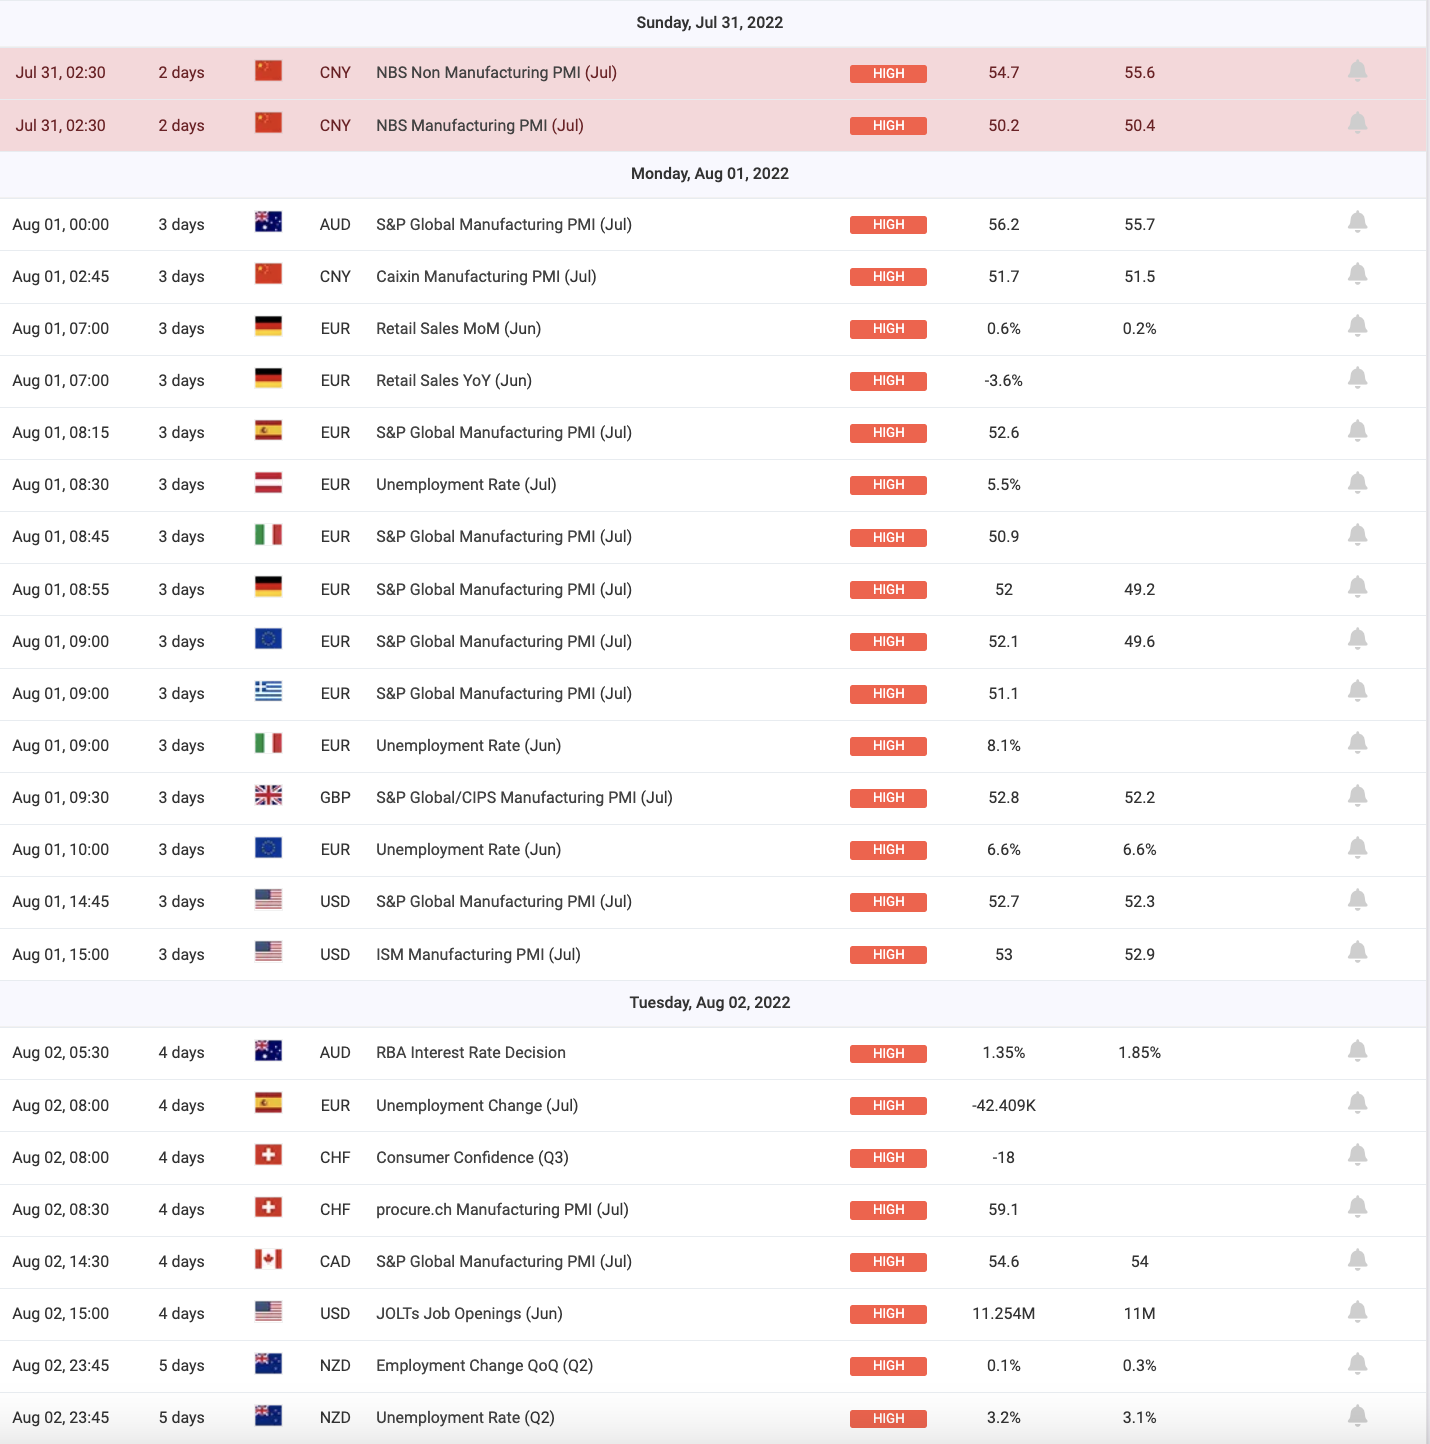This screenshot has height=1444, width=1430.
Task: Click bell for Unemployment Change (Jul)
Action: point(1357,1103)
